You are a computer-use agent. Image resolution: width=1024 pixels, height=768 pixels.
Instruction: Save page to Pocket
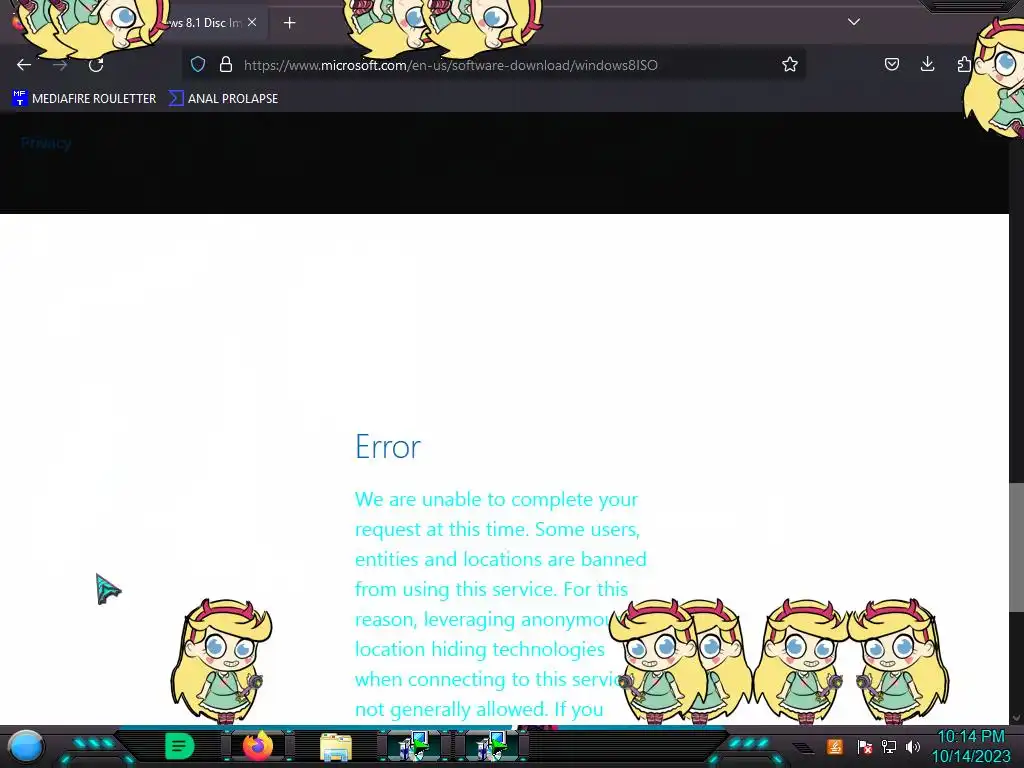tap(891, 64)
